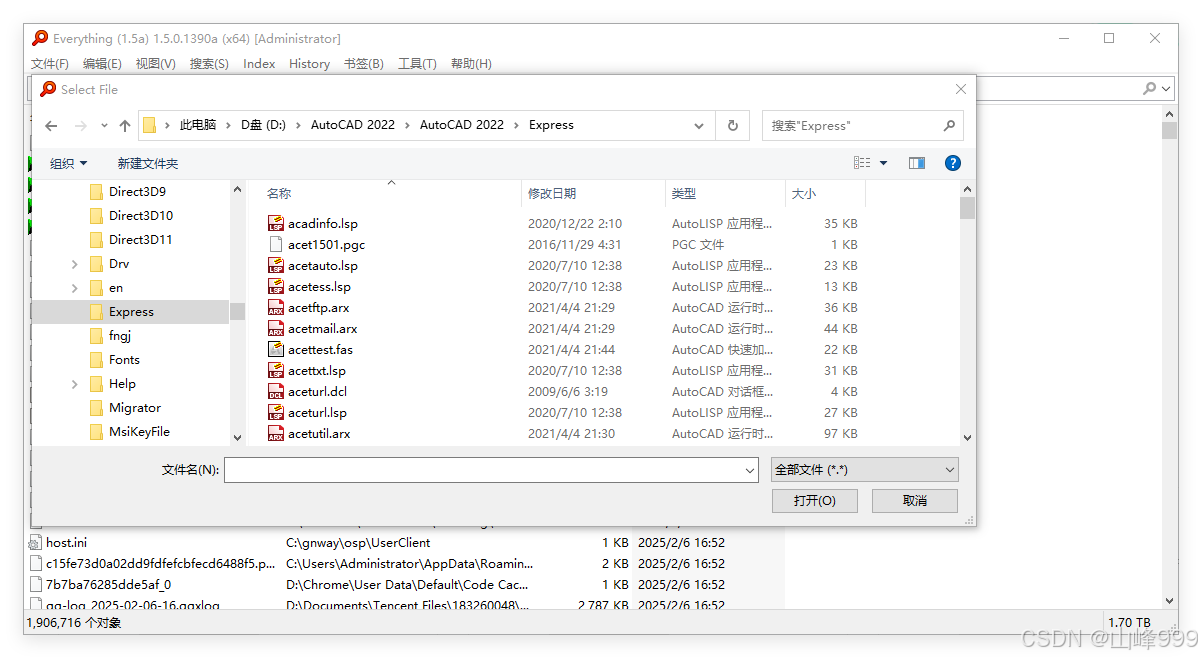Select acettxt.lsp file name
Screen dimensions: 1202x658
click(316, 371)
